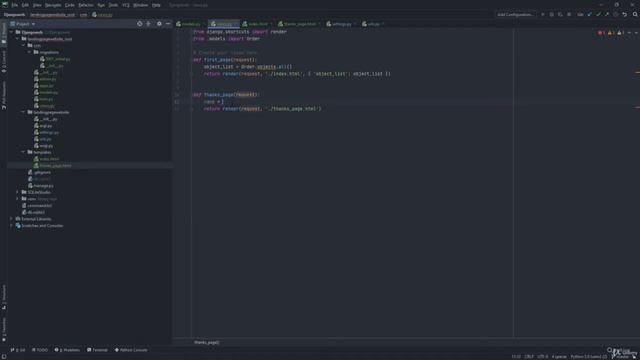The image size is (640, 360).
Task: Click the stop icon in the toolbar
Action: (569, 15)
